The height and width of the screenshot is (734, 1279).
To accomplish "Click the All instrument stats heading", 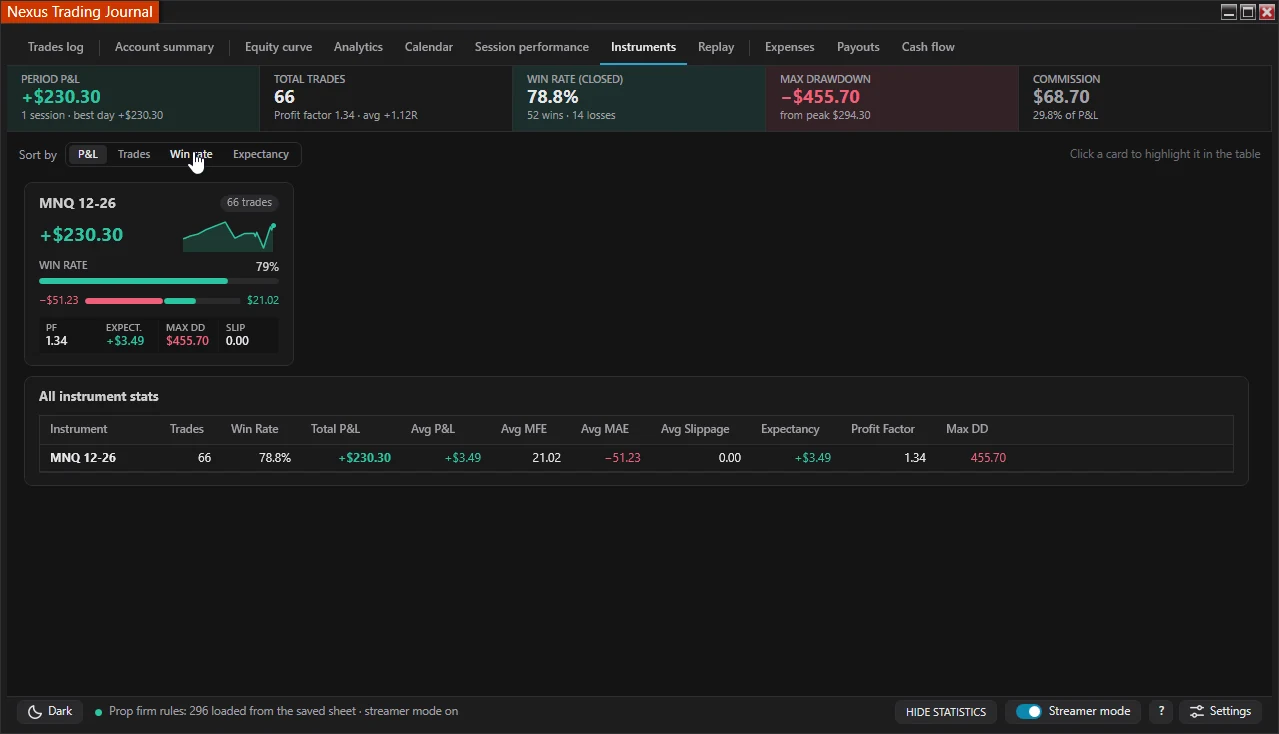I will [99, 397].
